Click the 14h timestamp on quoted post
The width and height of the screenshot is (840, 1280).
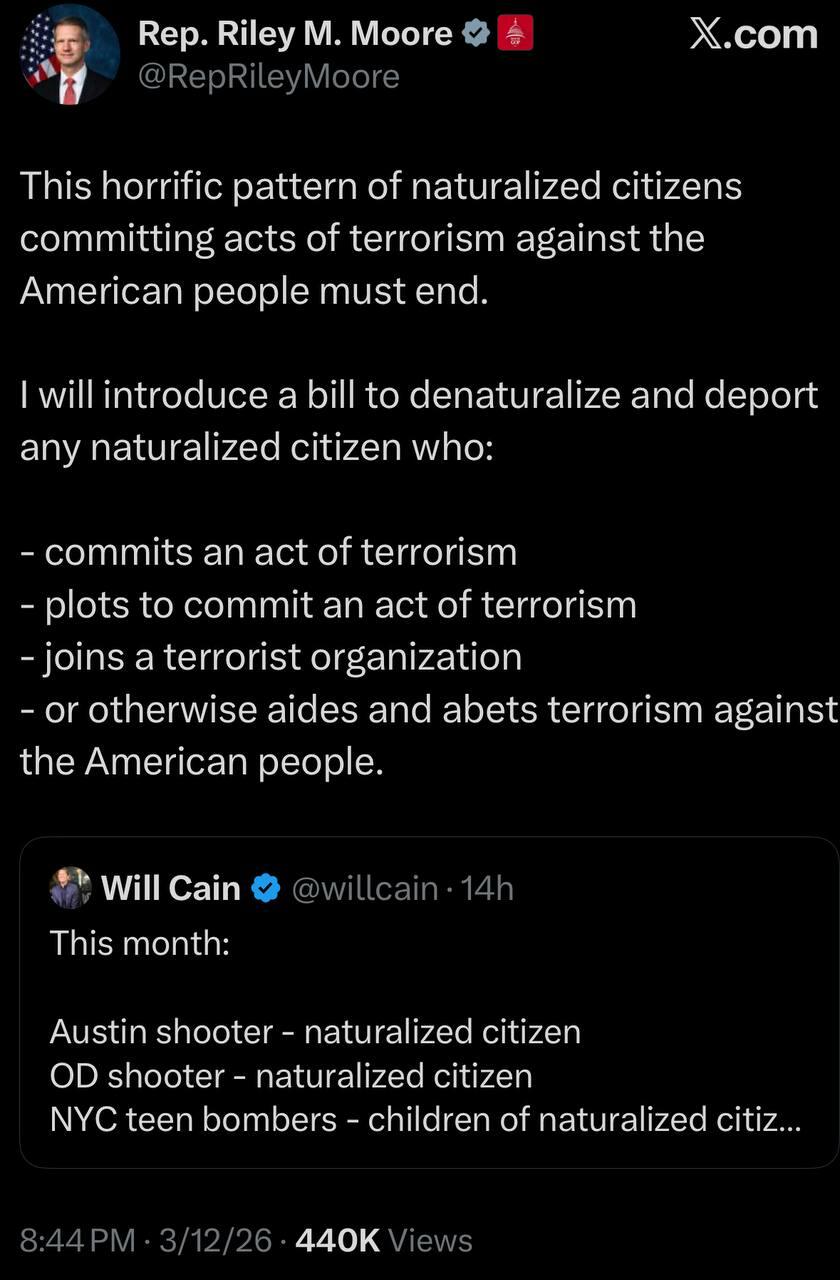[x=489, y=888]
